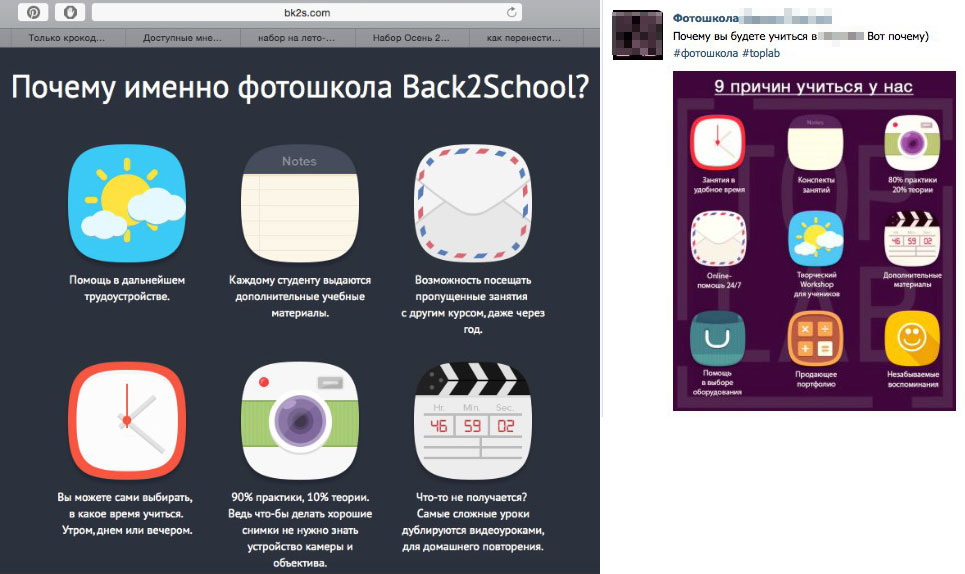Click the small envelope icon 'Online-помощь 24/7'

coord(718,238)
